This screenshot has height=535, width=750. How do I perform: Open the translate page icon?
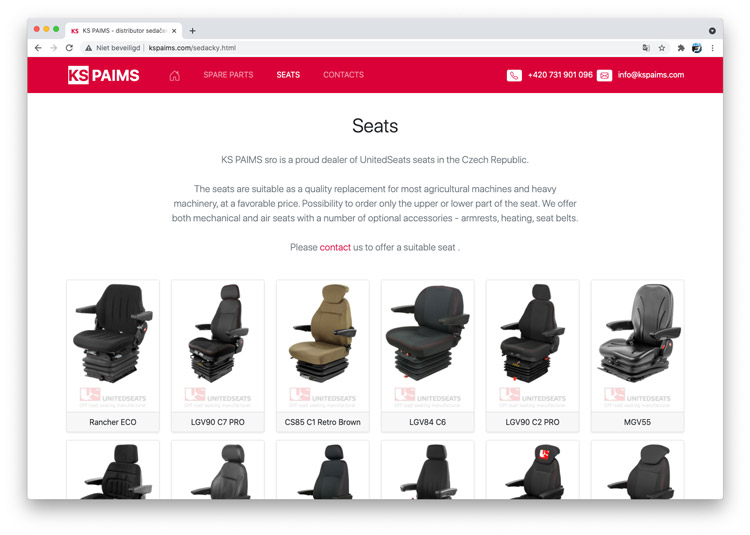pyautogui.click(x=646, y=48)
